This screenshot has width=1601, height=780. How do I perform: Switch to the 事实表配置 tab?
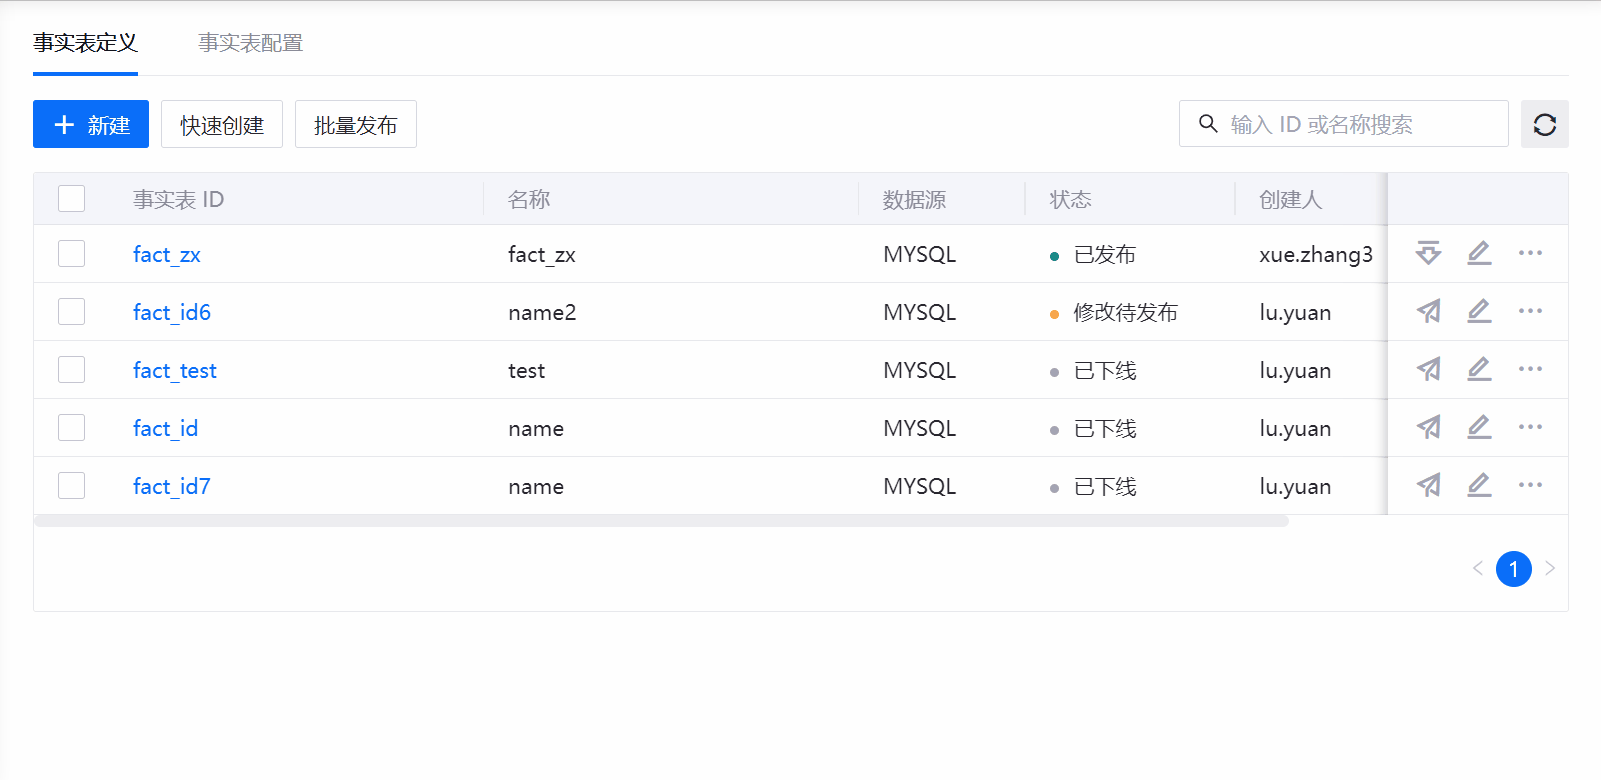coord(250,43)
